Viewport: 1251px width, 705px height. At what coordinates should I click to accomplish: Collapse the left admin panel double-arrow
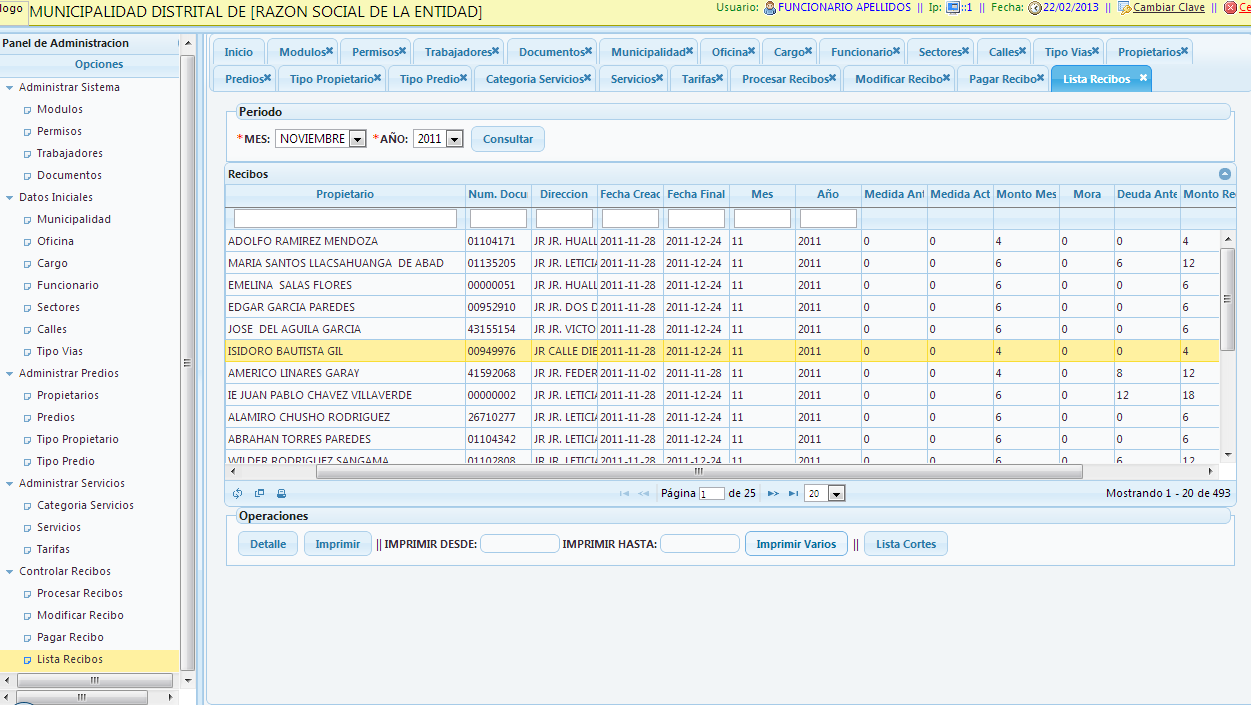(187, 44)
